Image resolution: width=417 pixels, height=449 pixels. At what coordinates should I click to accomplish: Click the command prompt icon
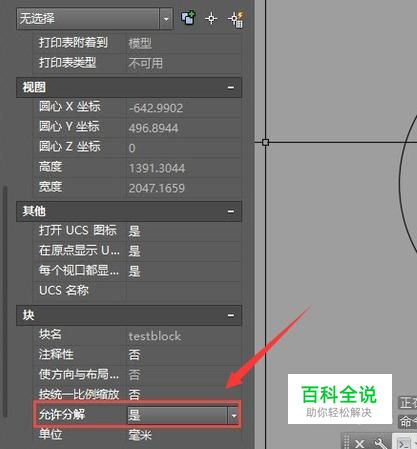[x=404, y=444]
